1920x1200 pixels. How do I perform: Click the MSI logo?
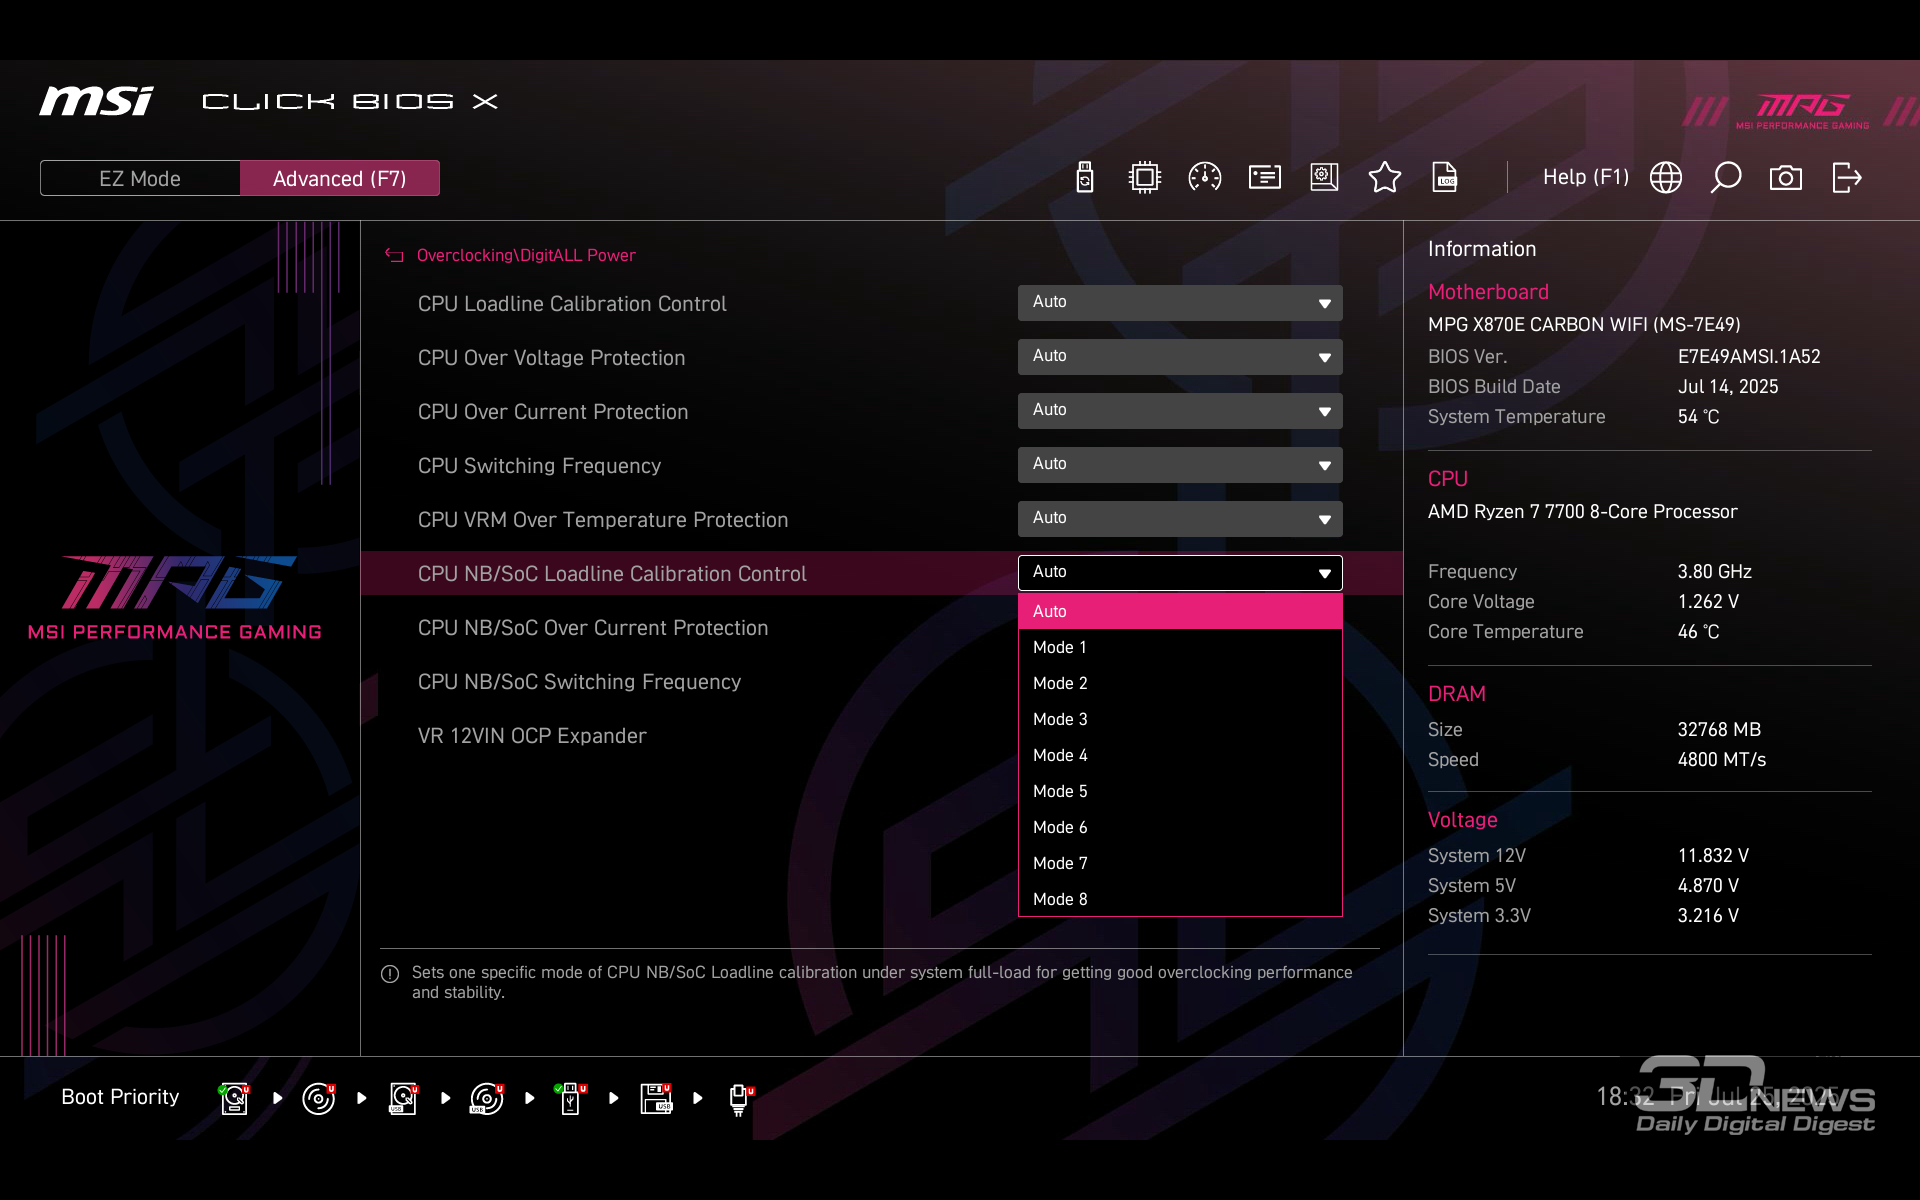coord(96,101)
